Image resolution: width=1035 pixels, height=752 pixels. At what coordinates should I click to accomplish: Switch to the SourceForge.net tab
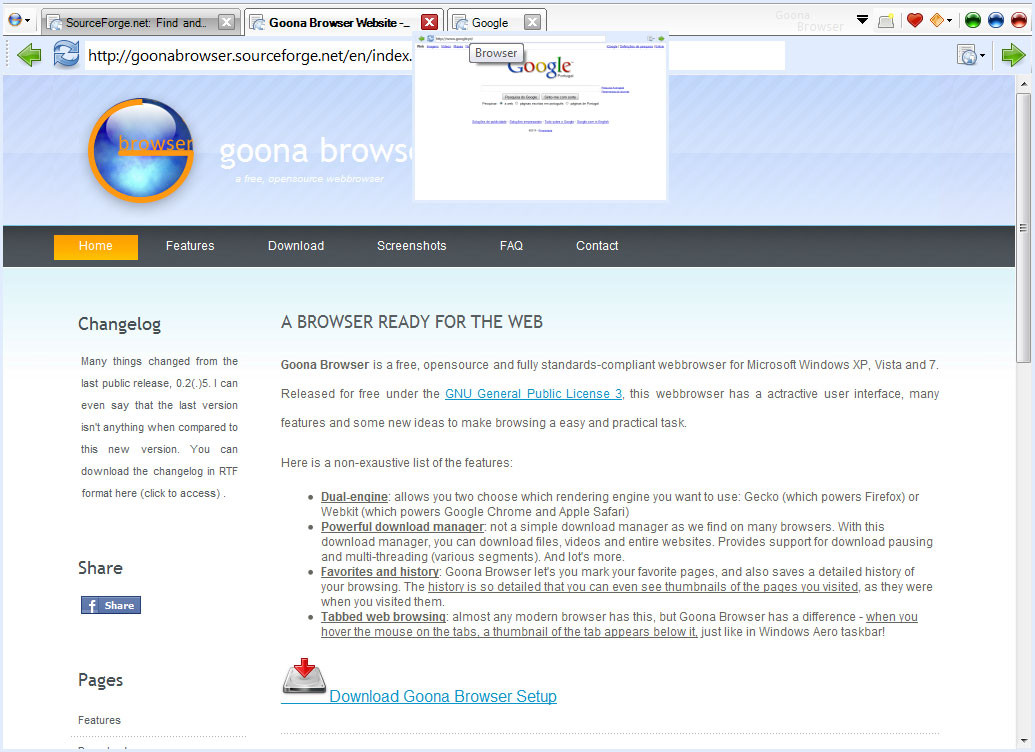135,22
